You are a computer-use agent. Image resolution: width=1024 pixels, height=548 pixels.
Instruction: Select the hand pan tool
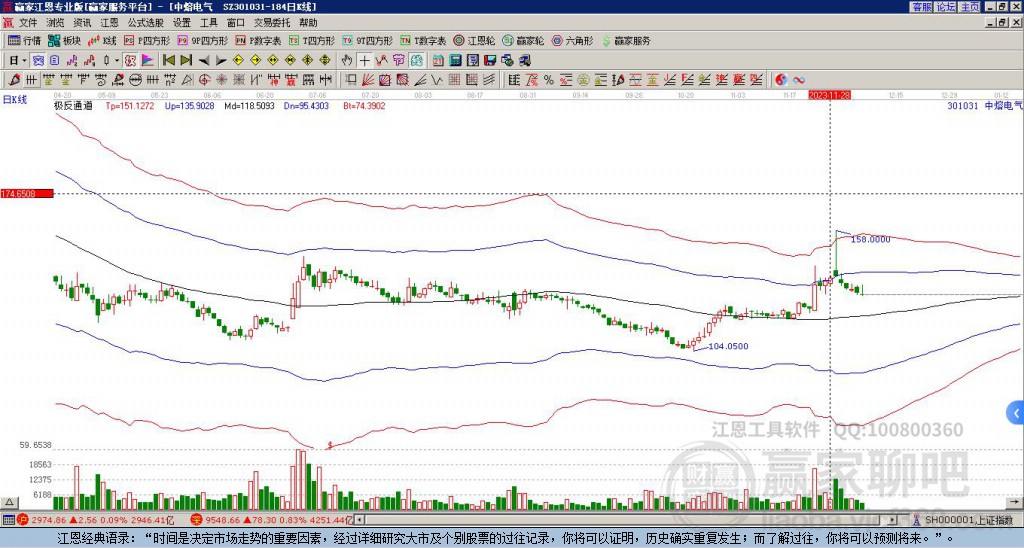(347, 61)
